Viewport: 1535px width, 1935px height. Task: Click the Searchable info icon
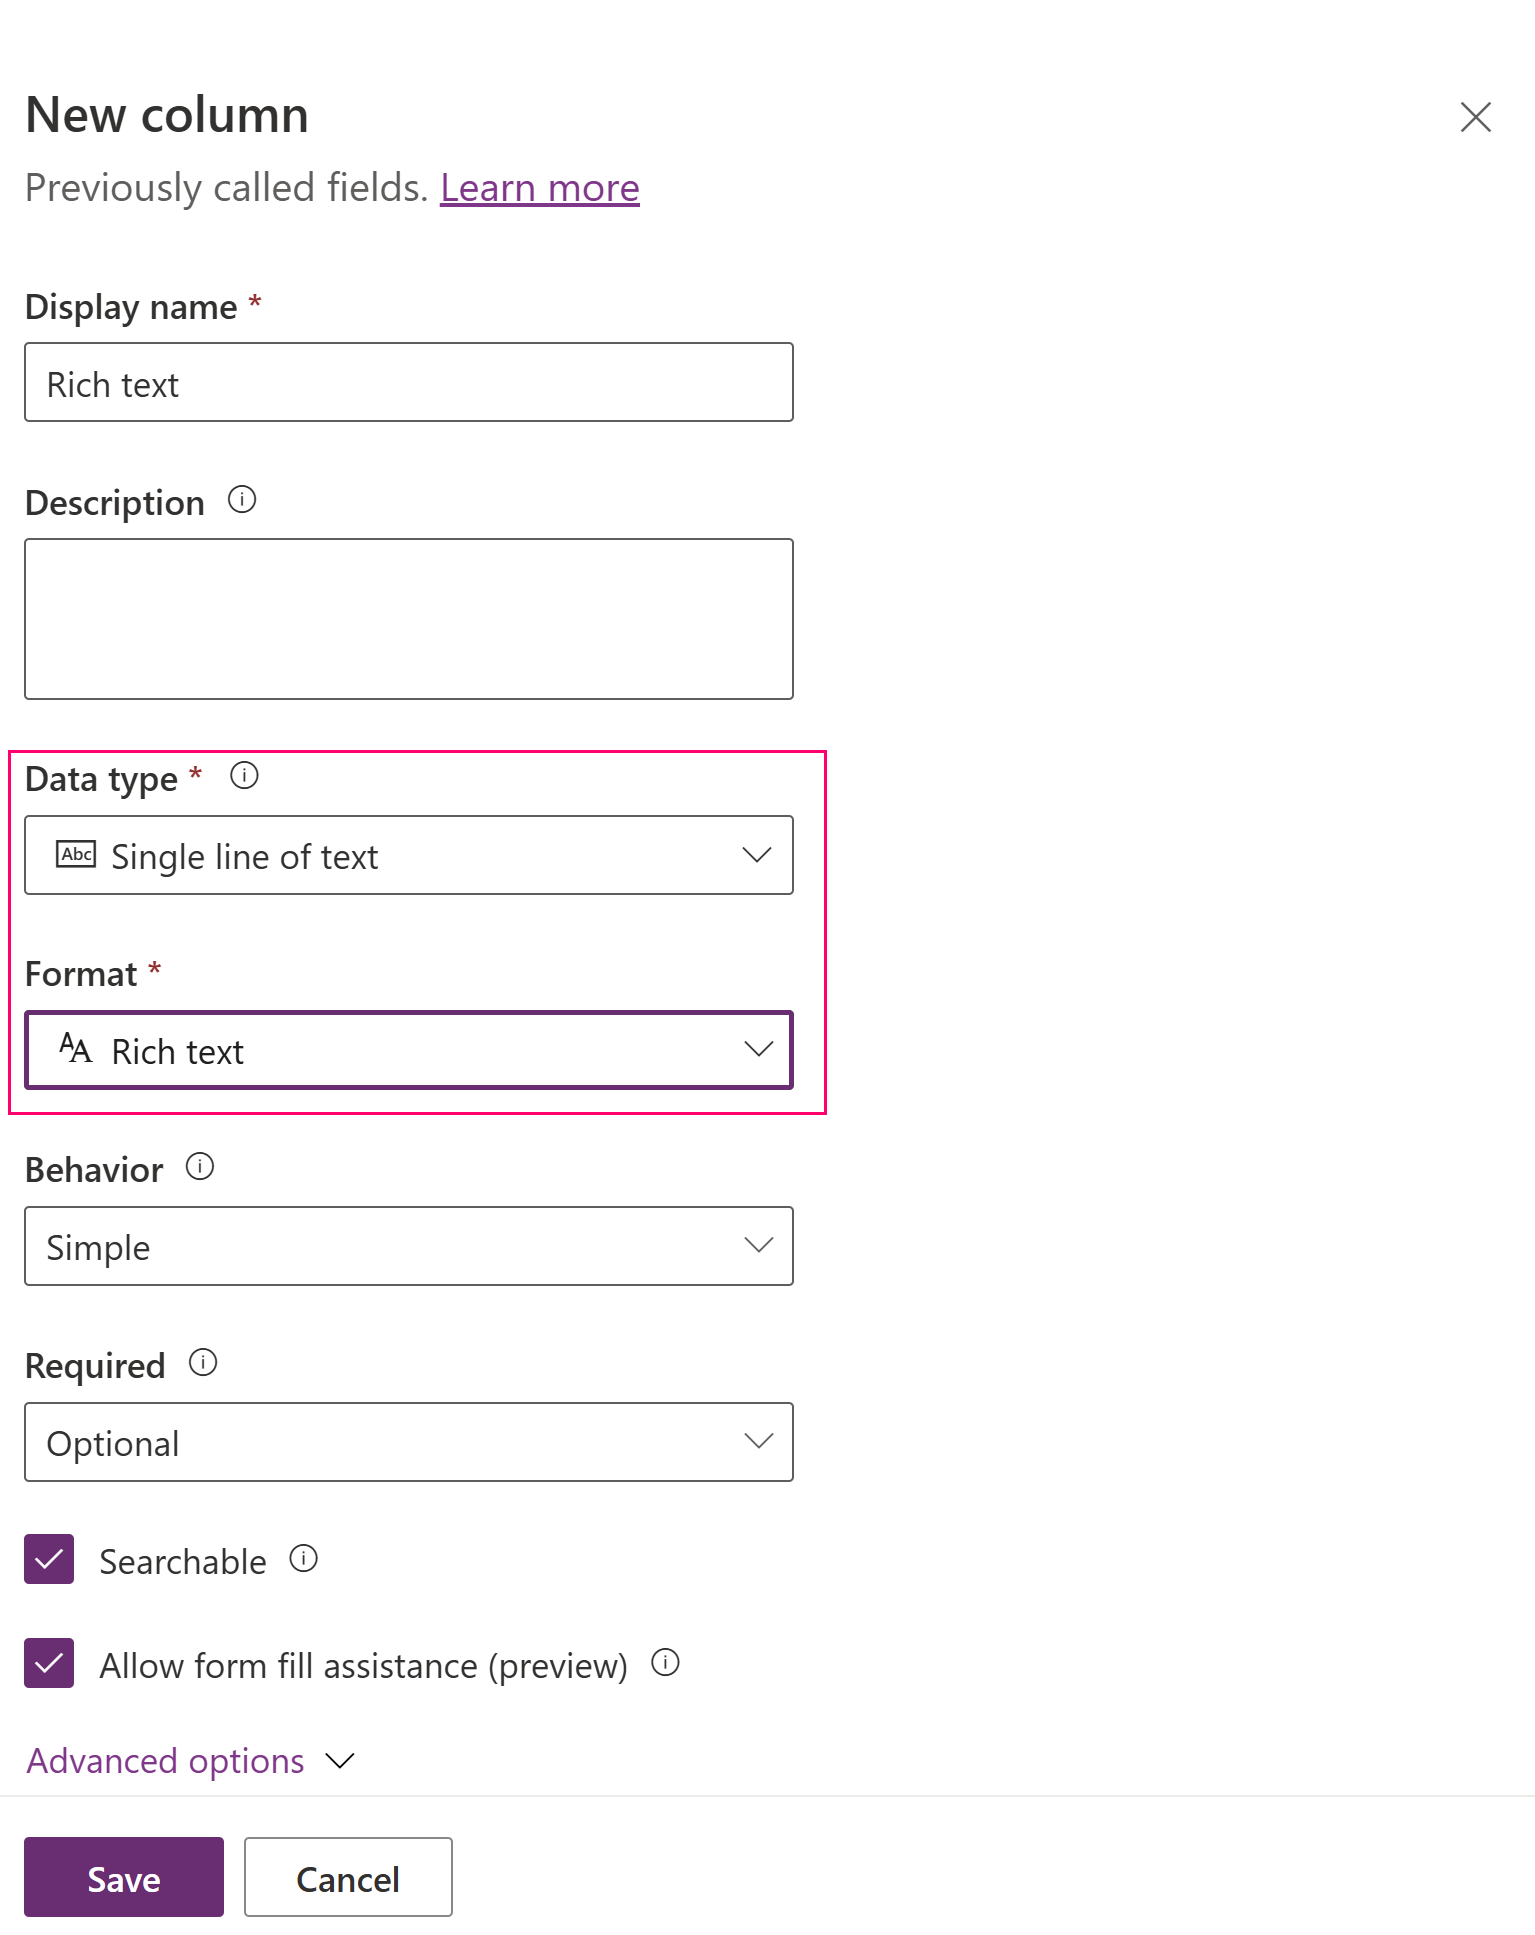(304, 1558)
